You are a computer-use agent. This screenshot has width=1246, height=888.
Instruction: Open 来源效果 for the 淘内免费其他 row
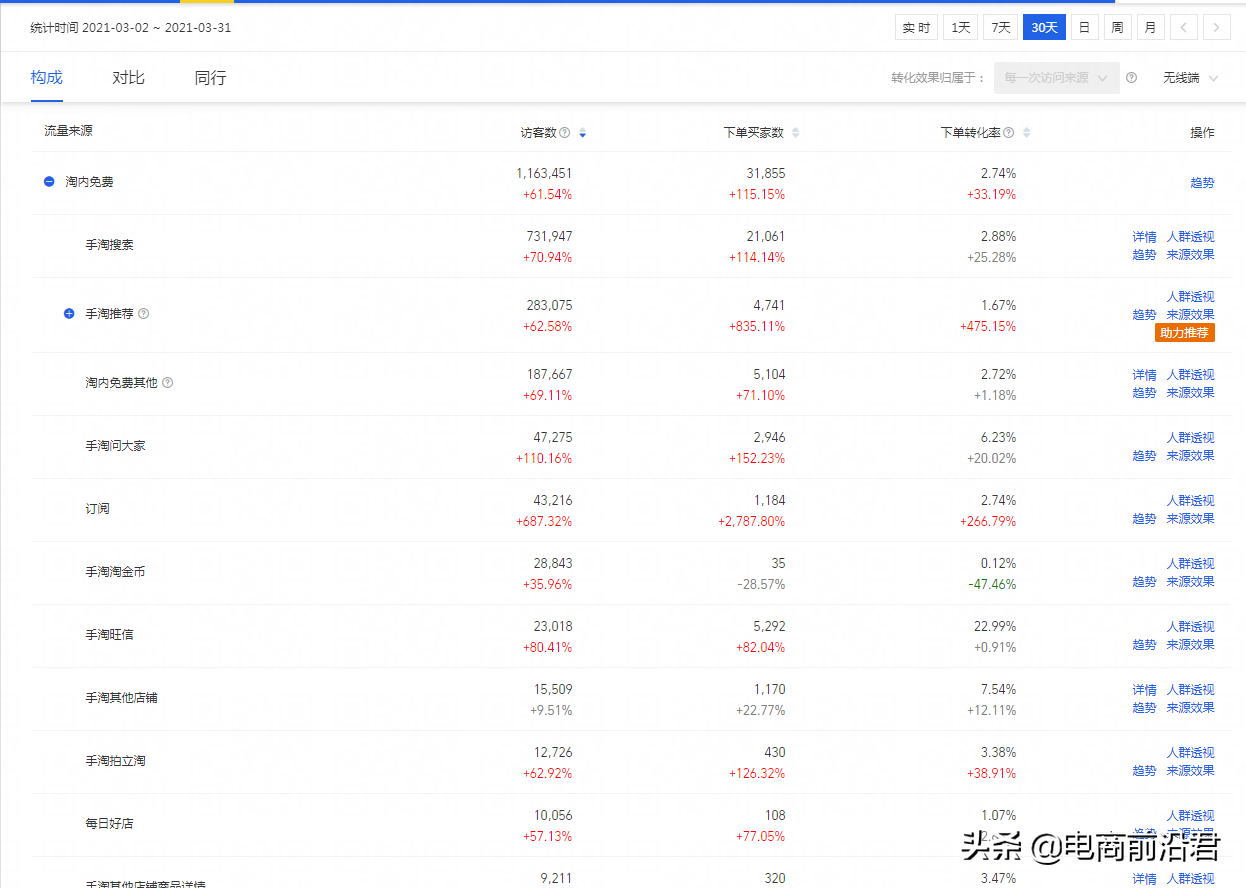(x=1190, y=393)
